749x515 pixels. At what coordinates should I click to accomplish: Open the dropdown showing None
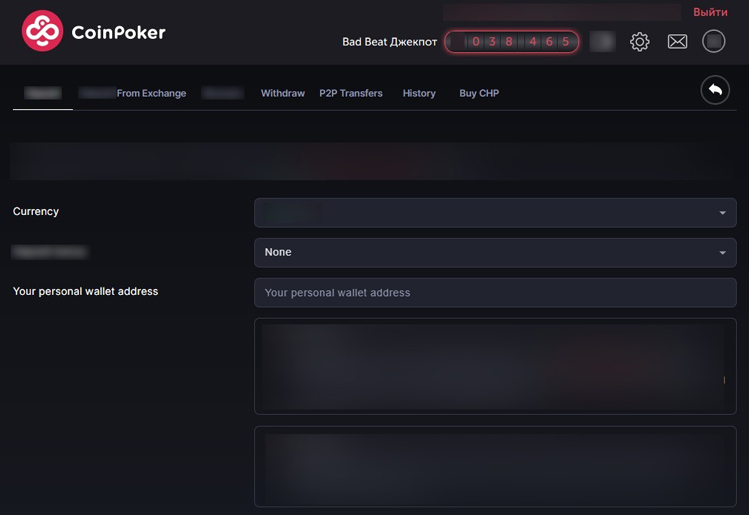(x=495, y=253)
